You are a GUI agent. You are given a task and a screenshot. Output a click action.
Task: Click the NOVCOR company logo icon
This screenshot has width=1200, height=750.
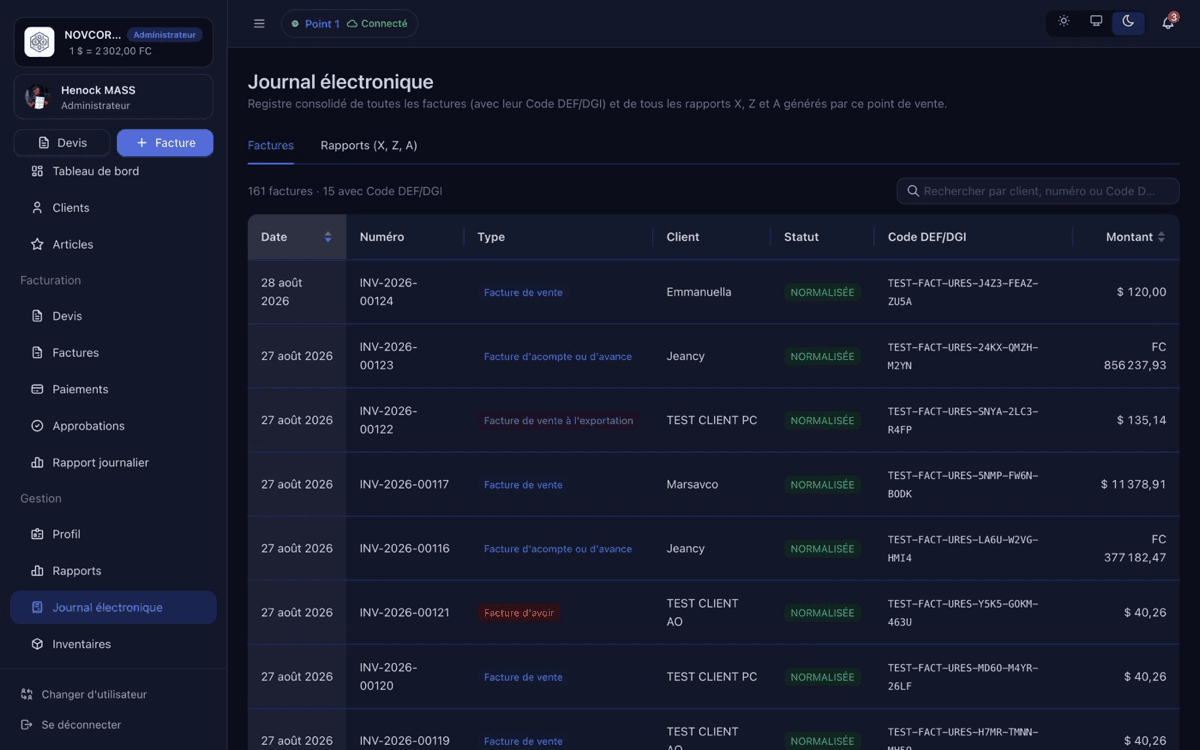tap(39, 42)
